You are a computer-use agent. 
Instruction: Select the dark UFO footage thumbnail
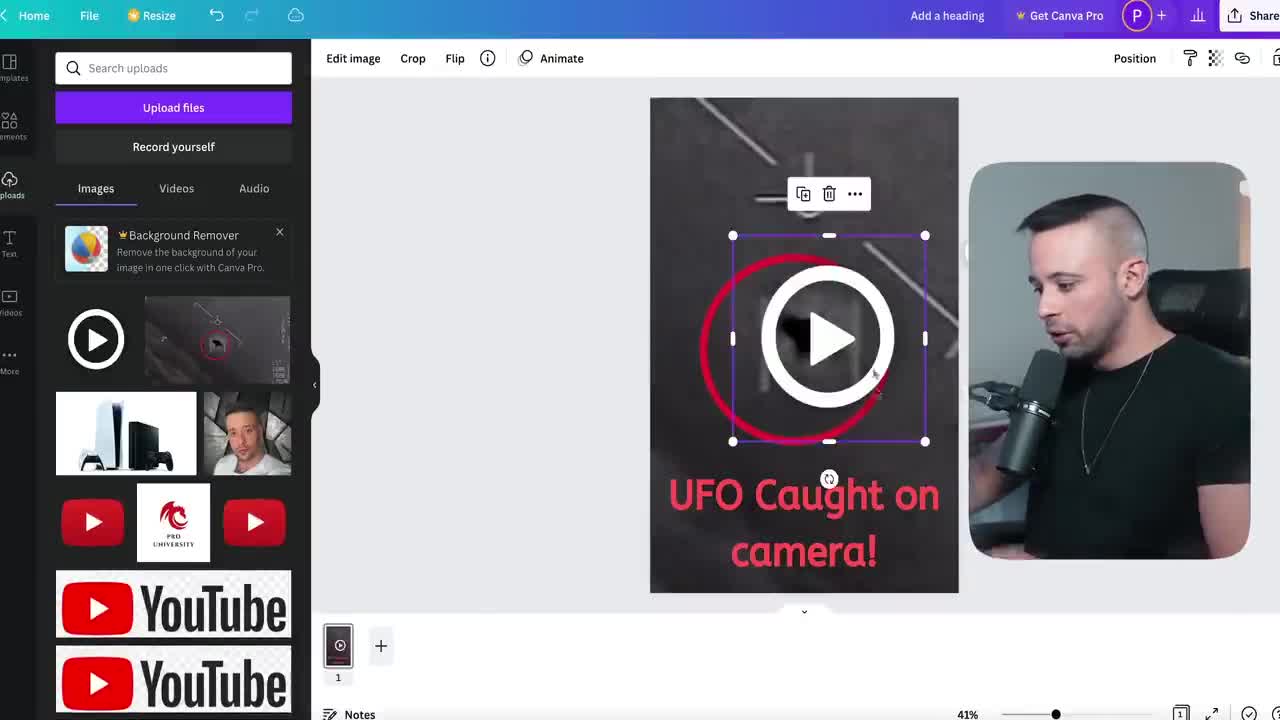[x=217, y=339]
